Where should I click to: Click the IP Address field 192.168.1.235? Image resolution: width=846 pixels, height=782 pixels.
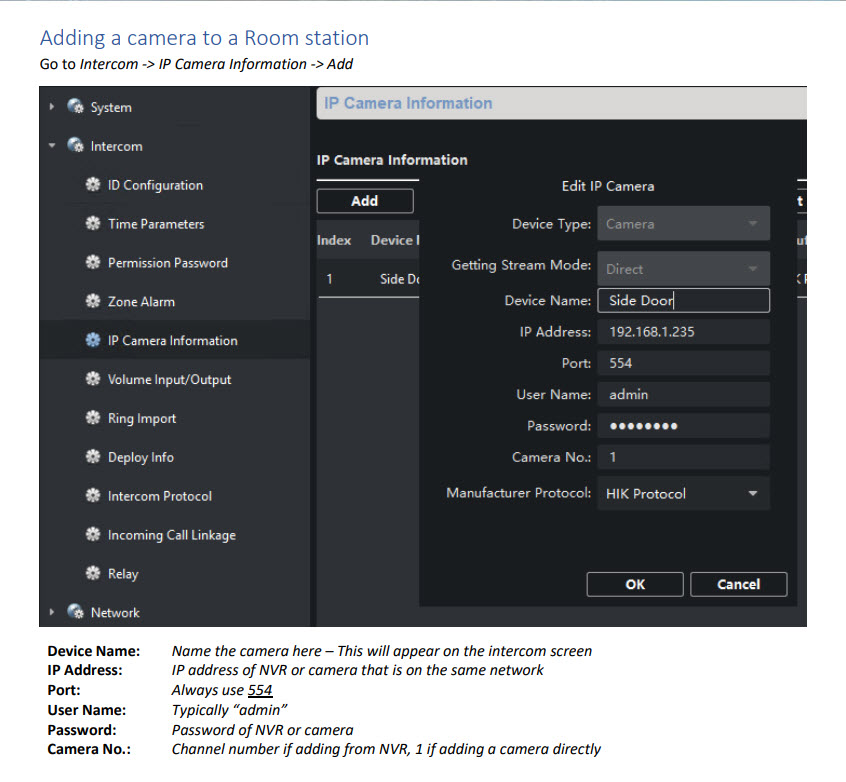tap(684, 331)
